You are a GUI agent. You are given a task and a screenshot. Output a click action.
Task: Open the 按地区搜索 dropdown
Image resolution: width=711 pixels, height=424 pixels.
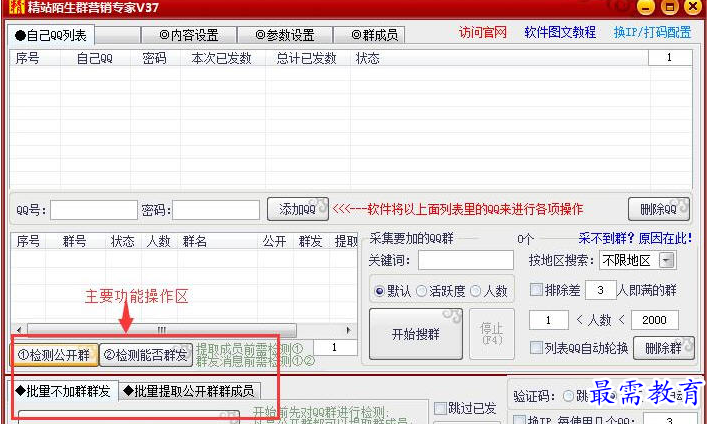tap(638, 260)
